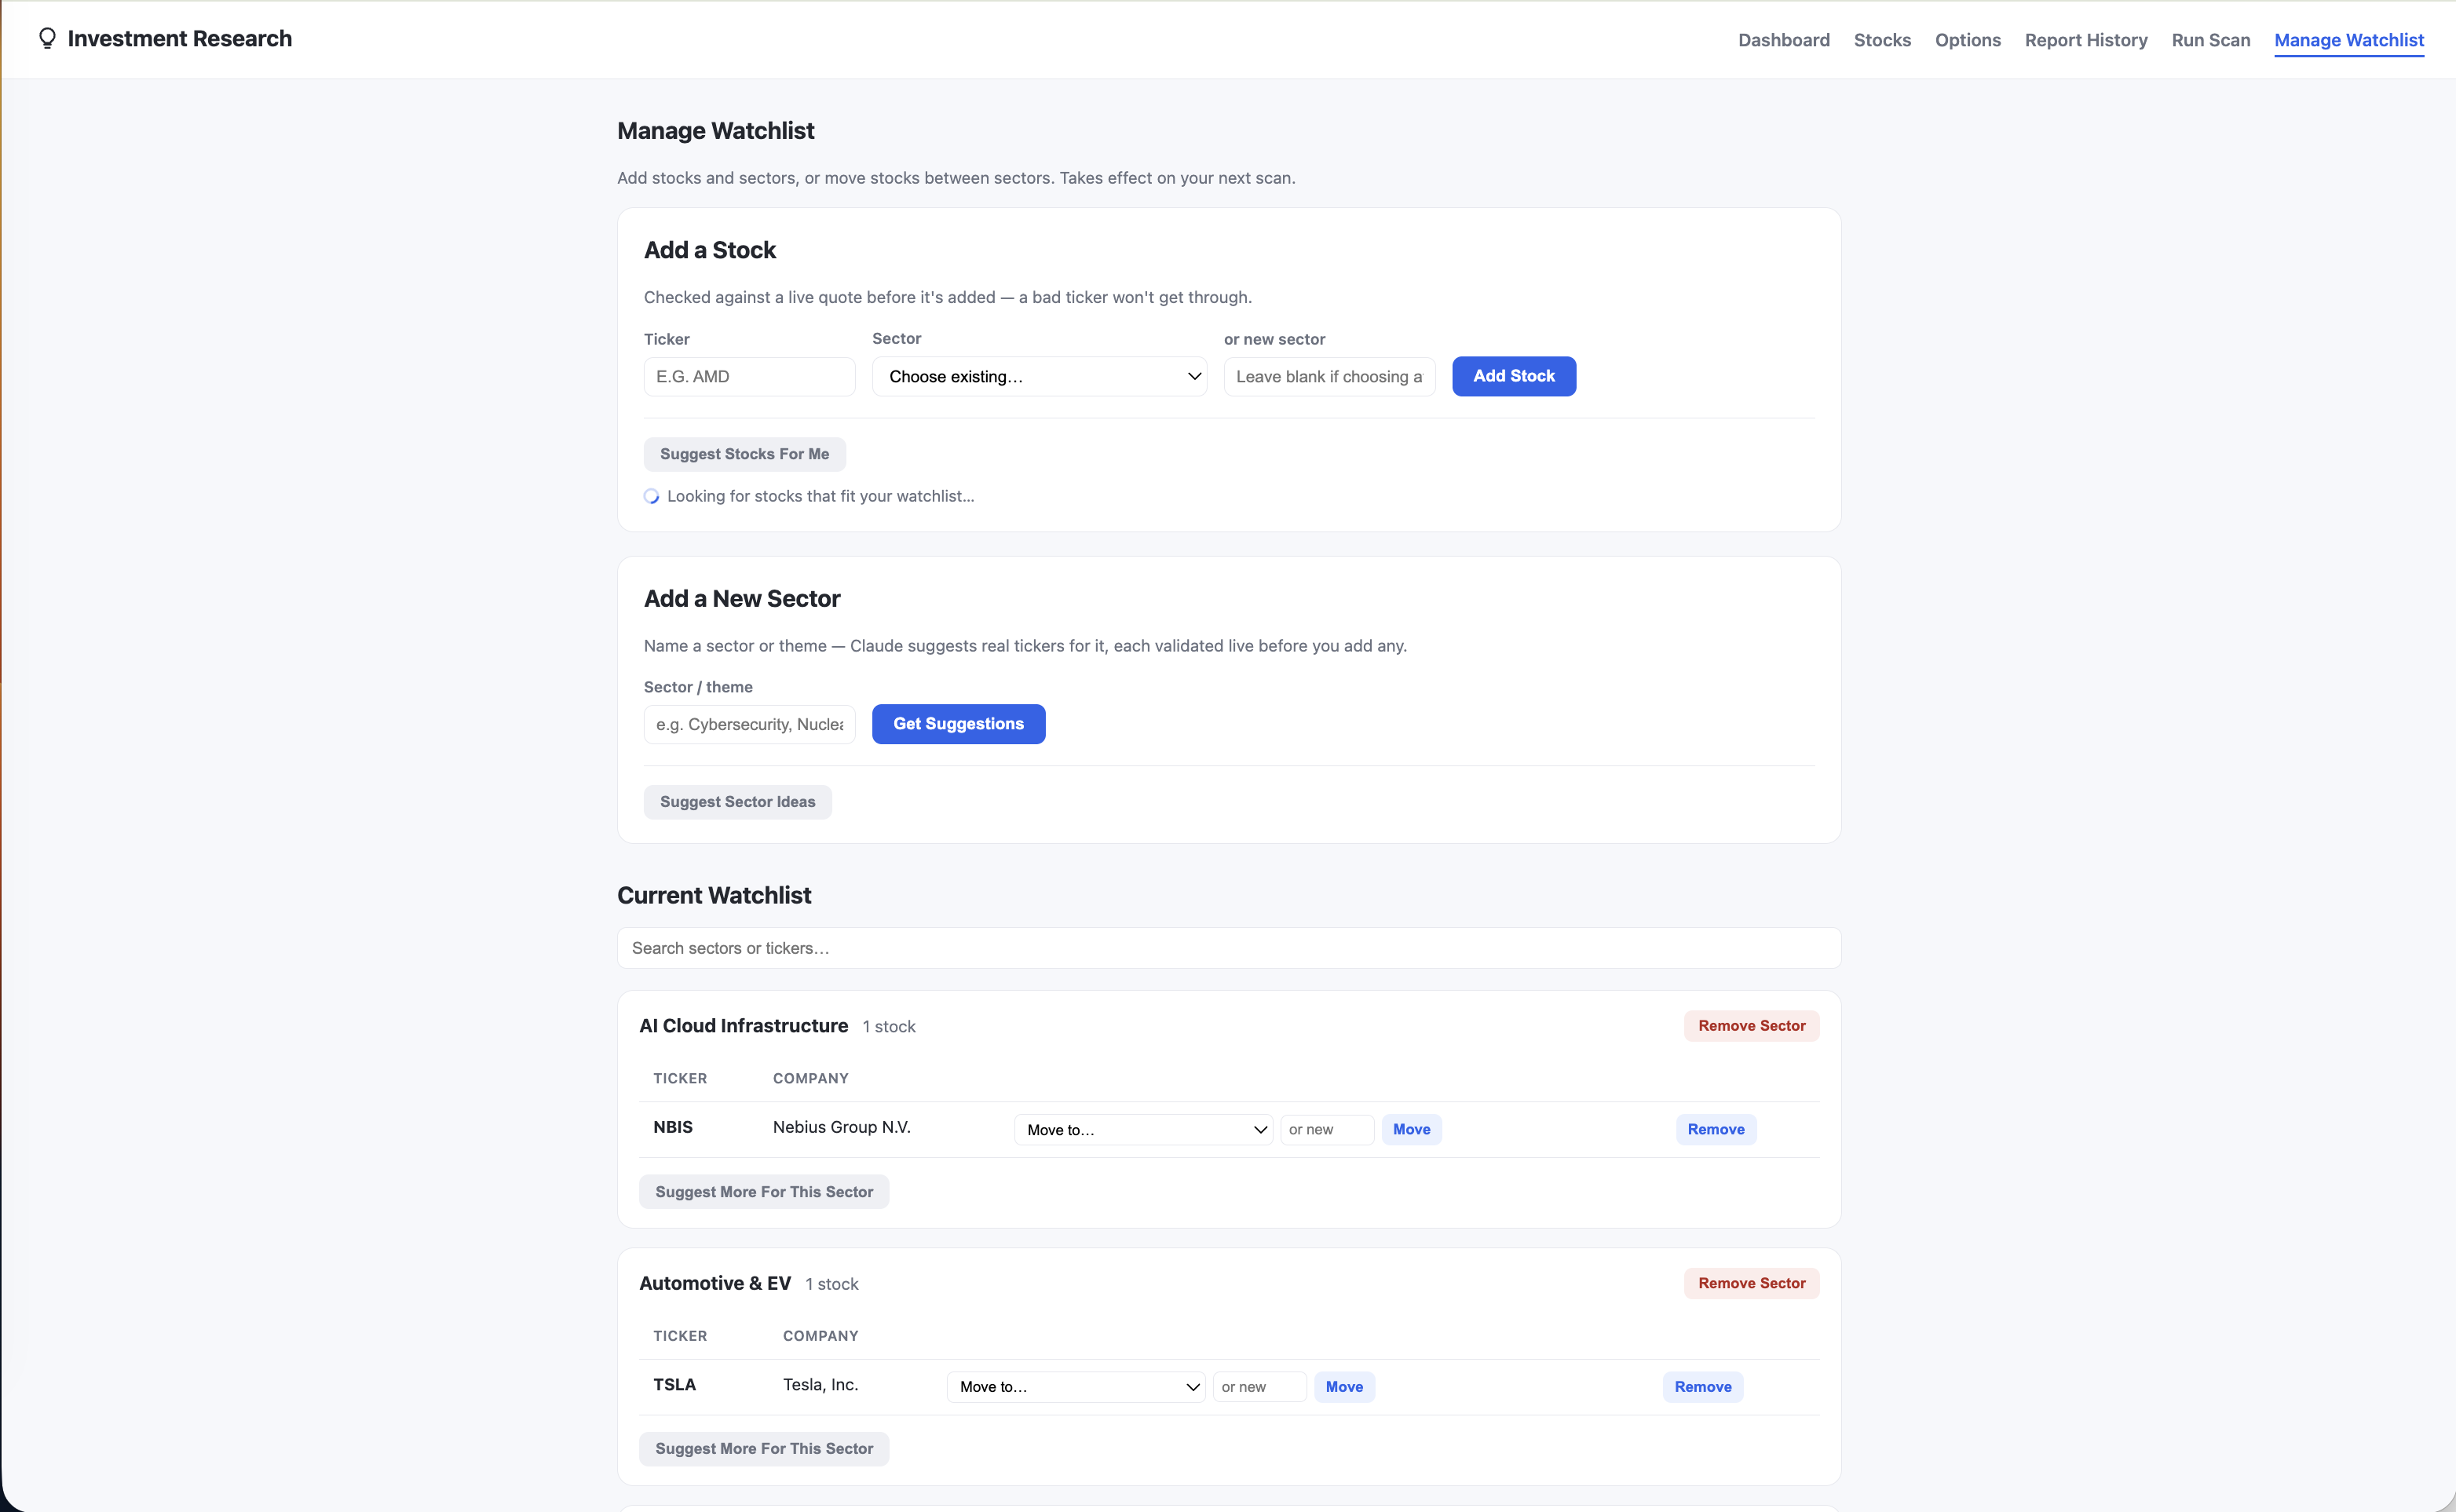
Task: Open the Move to dropdown for NBIS
Action: 1143,1130
